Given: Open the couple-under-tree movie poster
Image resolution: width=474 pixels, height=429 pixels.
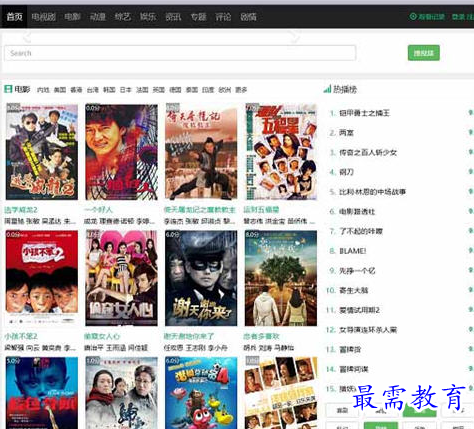Looking at the screenshot, I should pyautogui.click(x=281, y=278).
